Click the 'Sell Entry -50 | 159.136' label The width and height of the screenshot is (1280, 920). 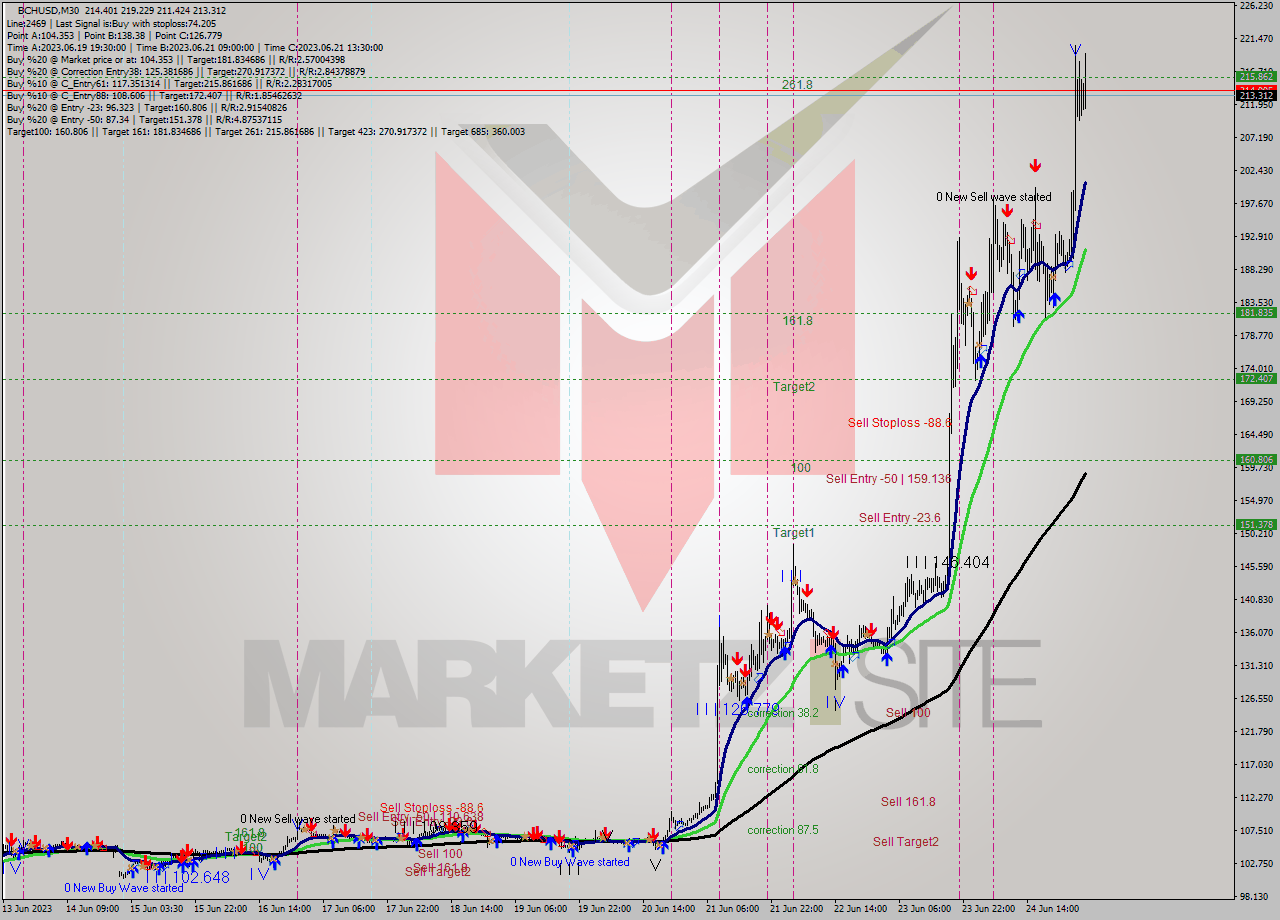888,479
